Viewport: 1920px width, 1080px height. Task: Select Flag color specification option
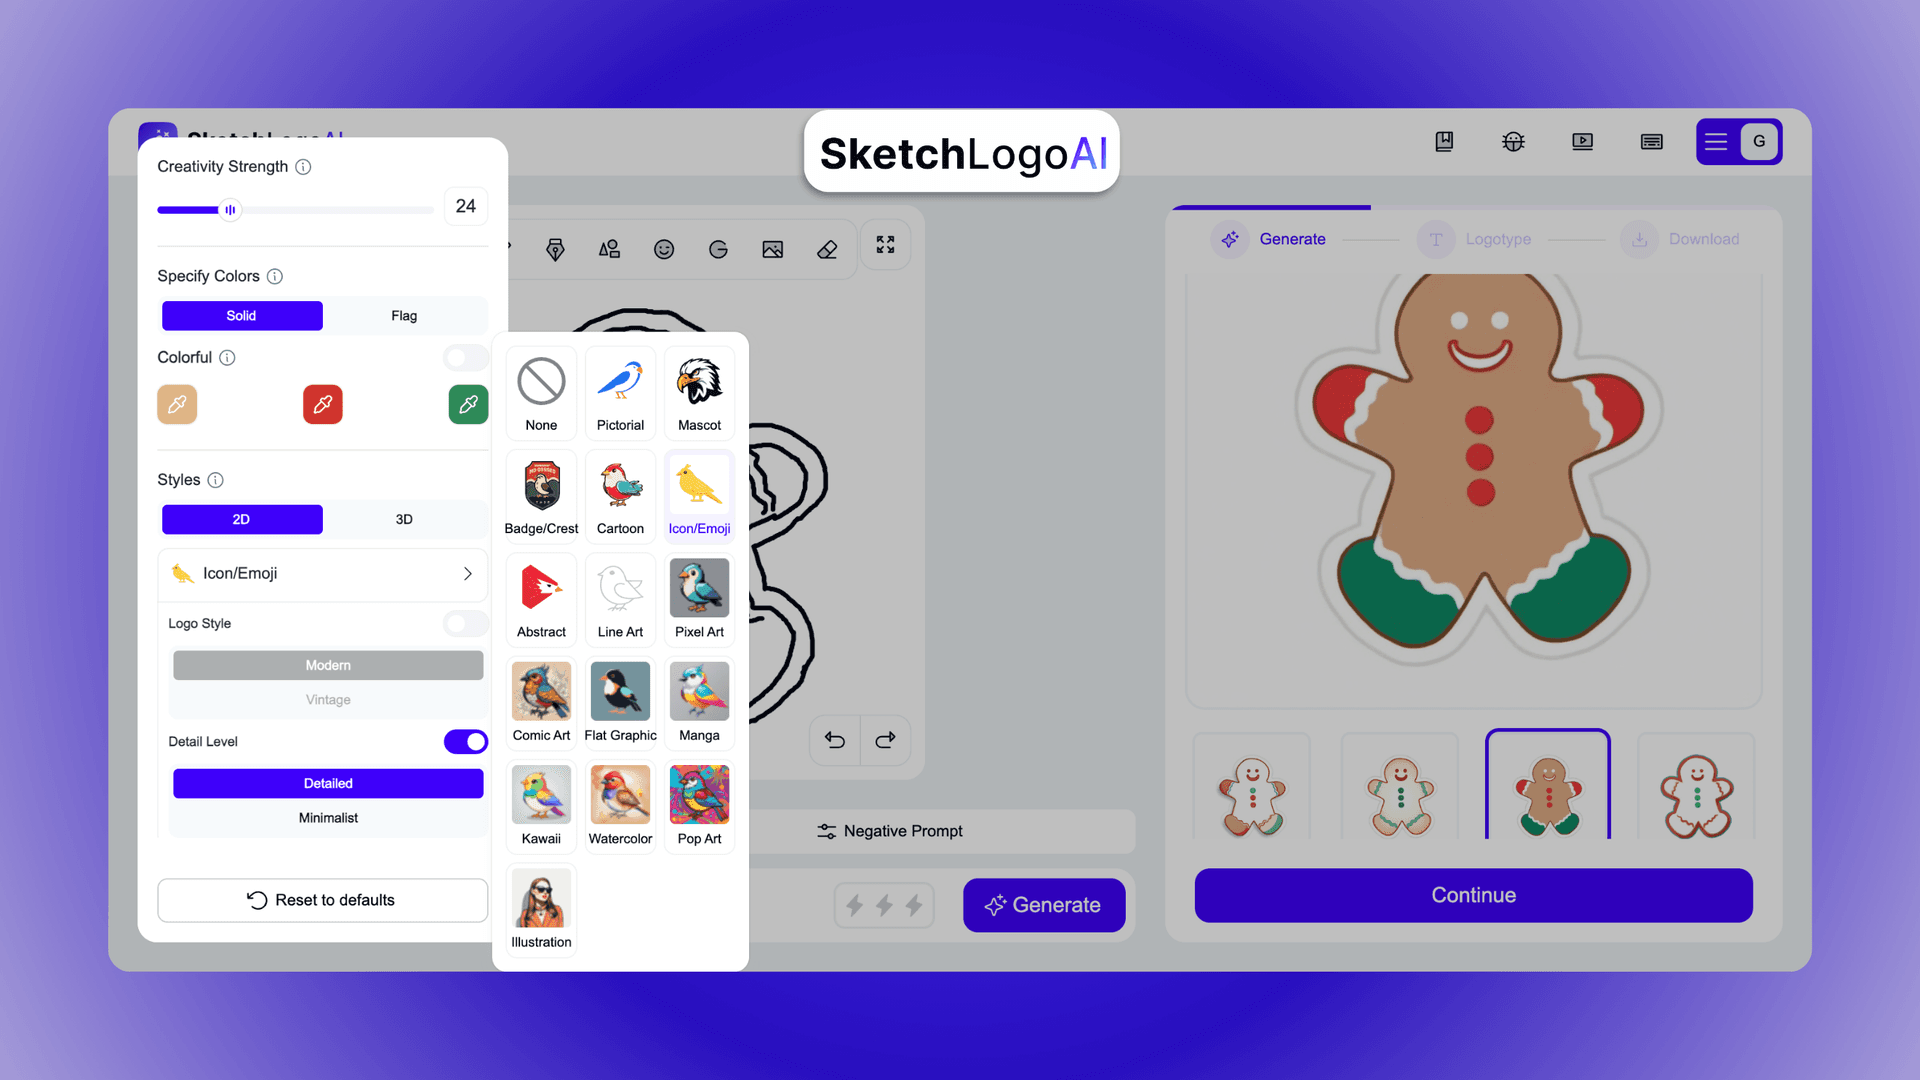405,315
